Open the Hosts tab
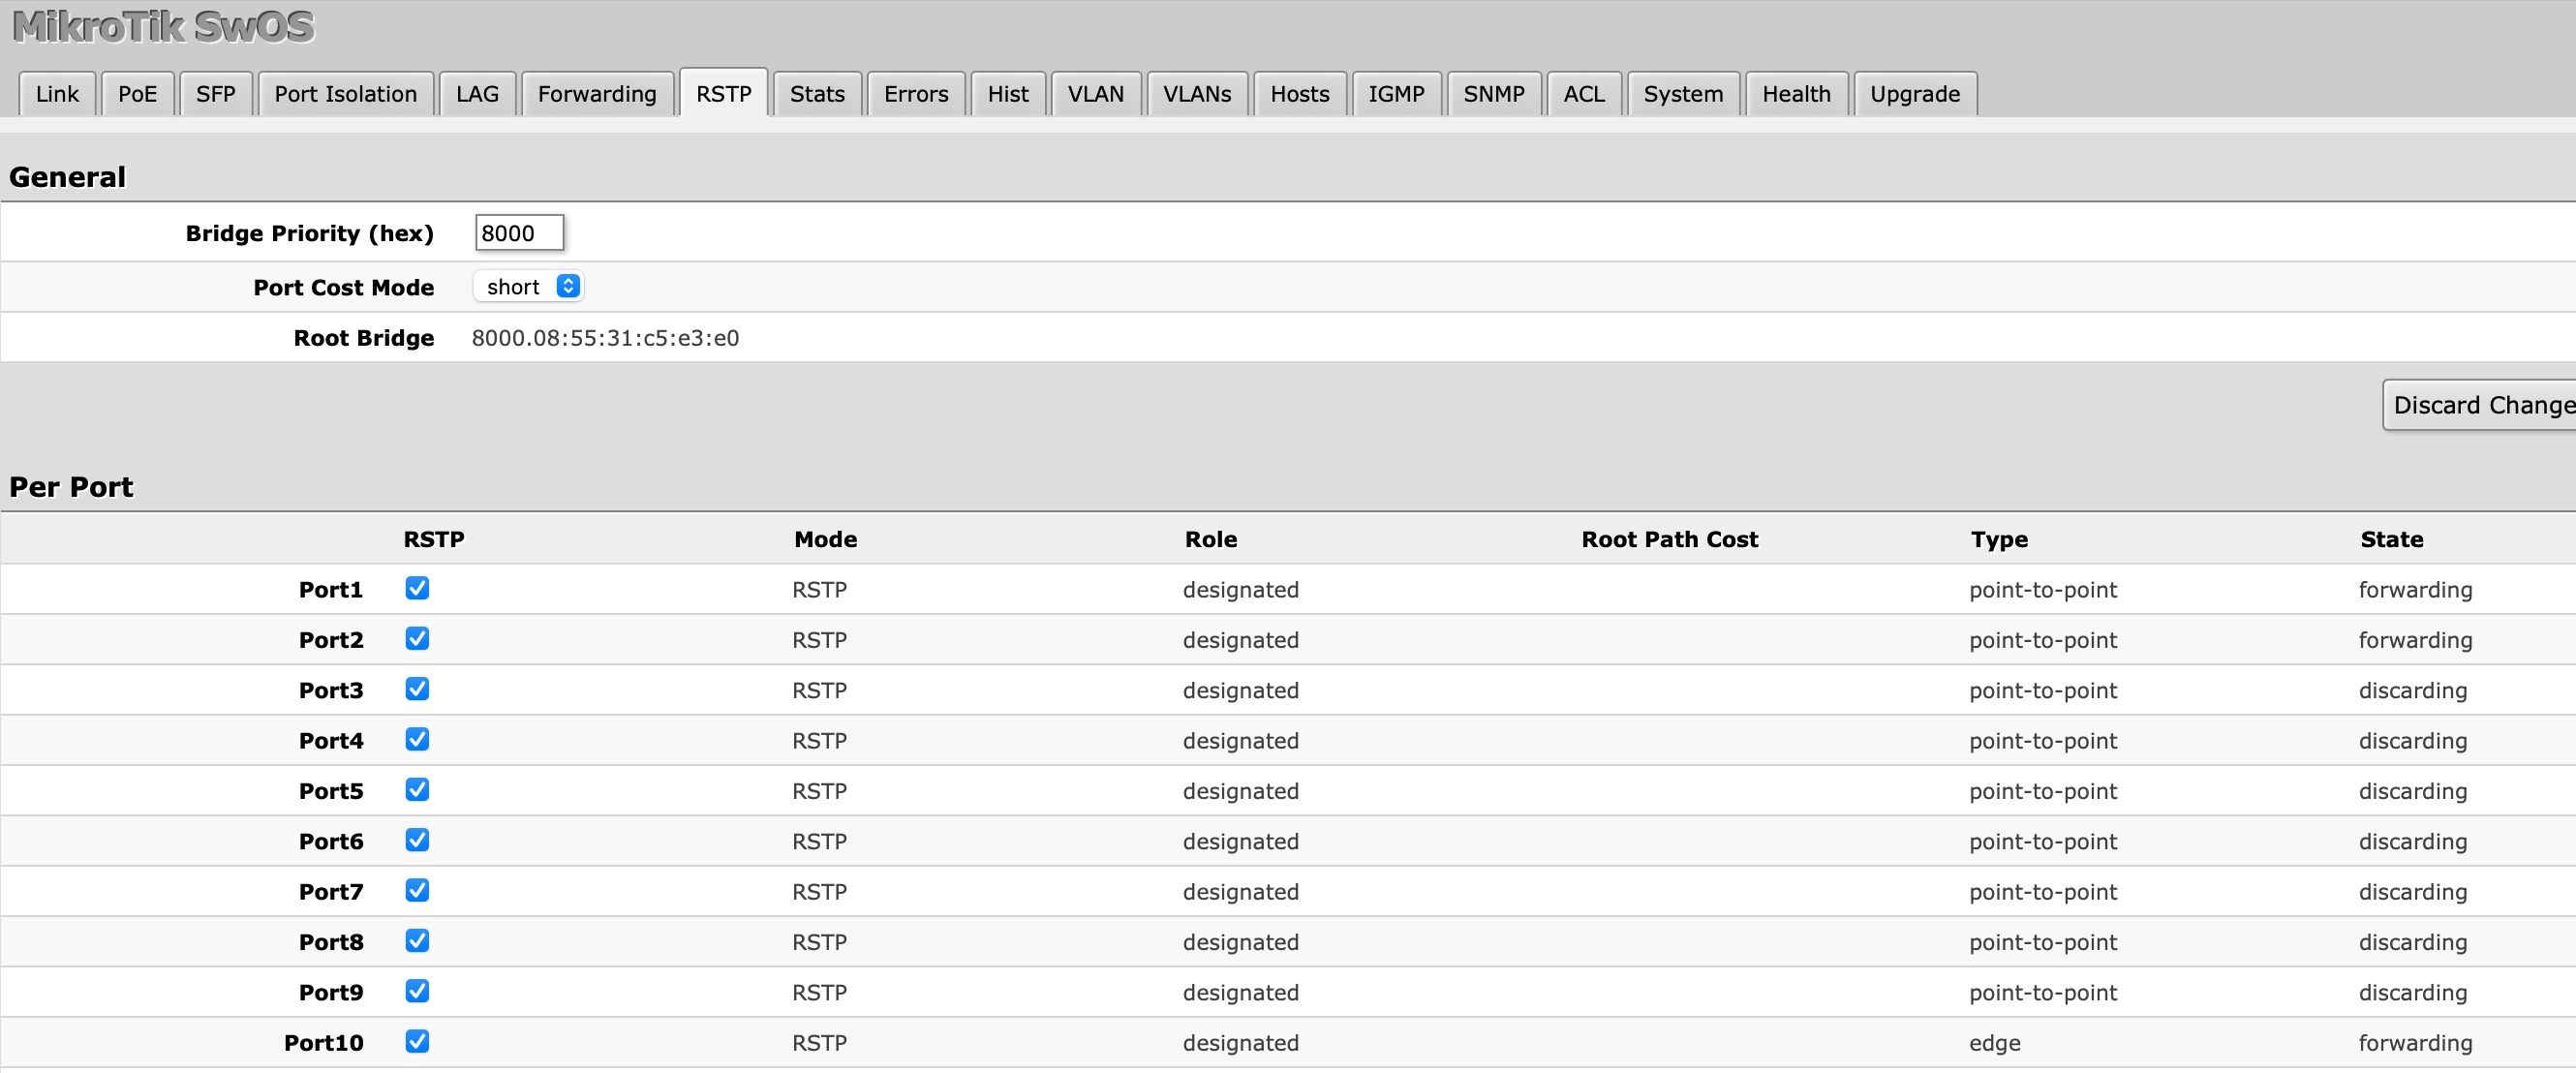This screenshot has height=1073, width=2576. click(1300, 94)
